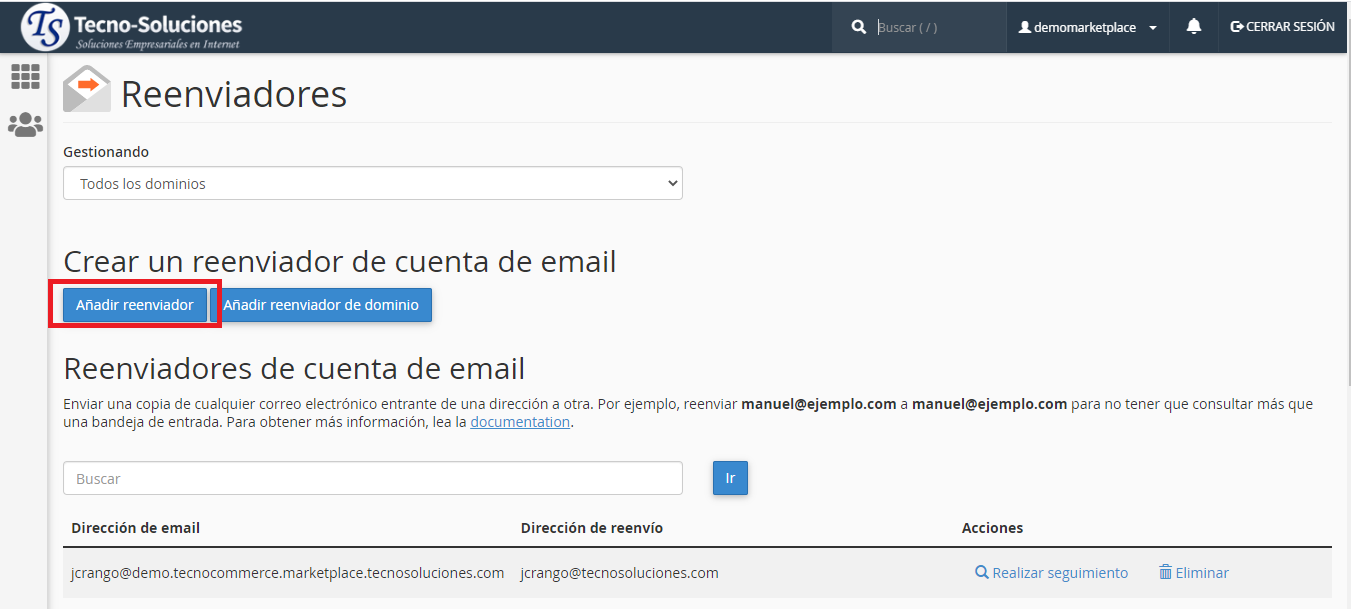Click the Reenviadores envelope icon
Image resolution: width=1351 pixels, height=609 pixels.
pos(86,89)
